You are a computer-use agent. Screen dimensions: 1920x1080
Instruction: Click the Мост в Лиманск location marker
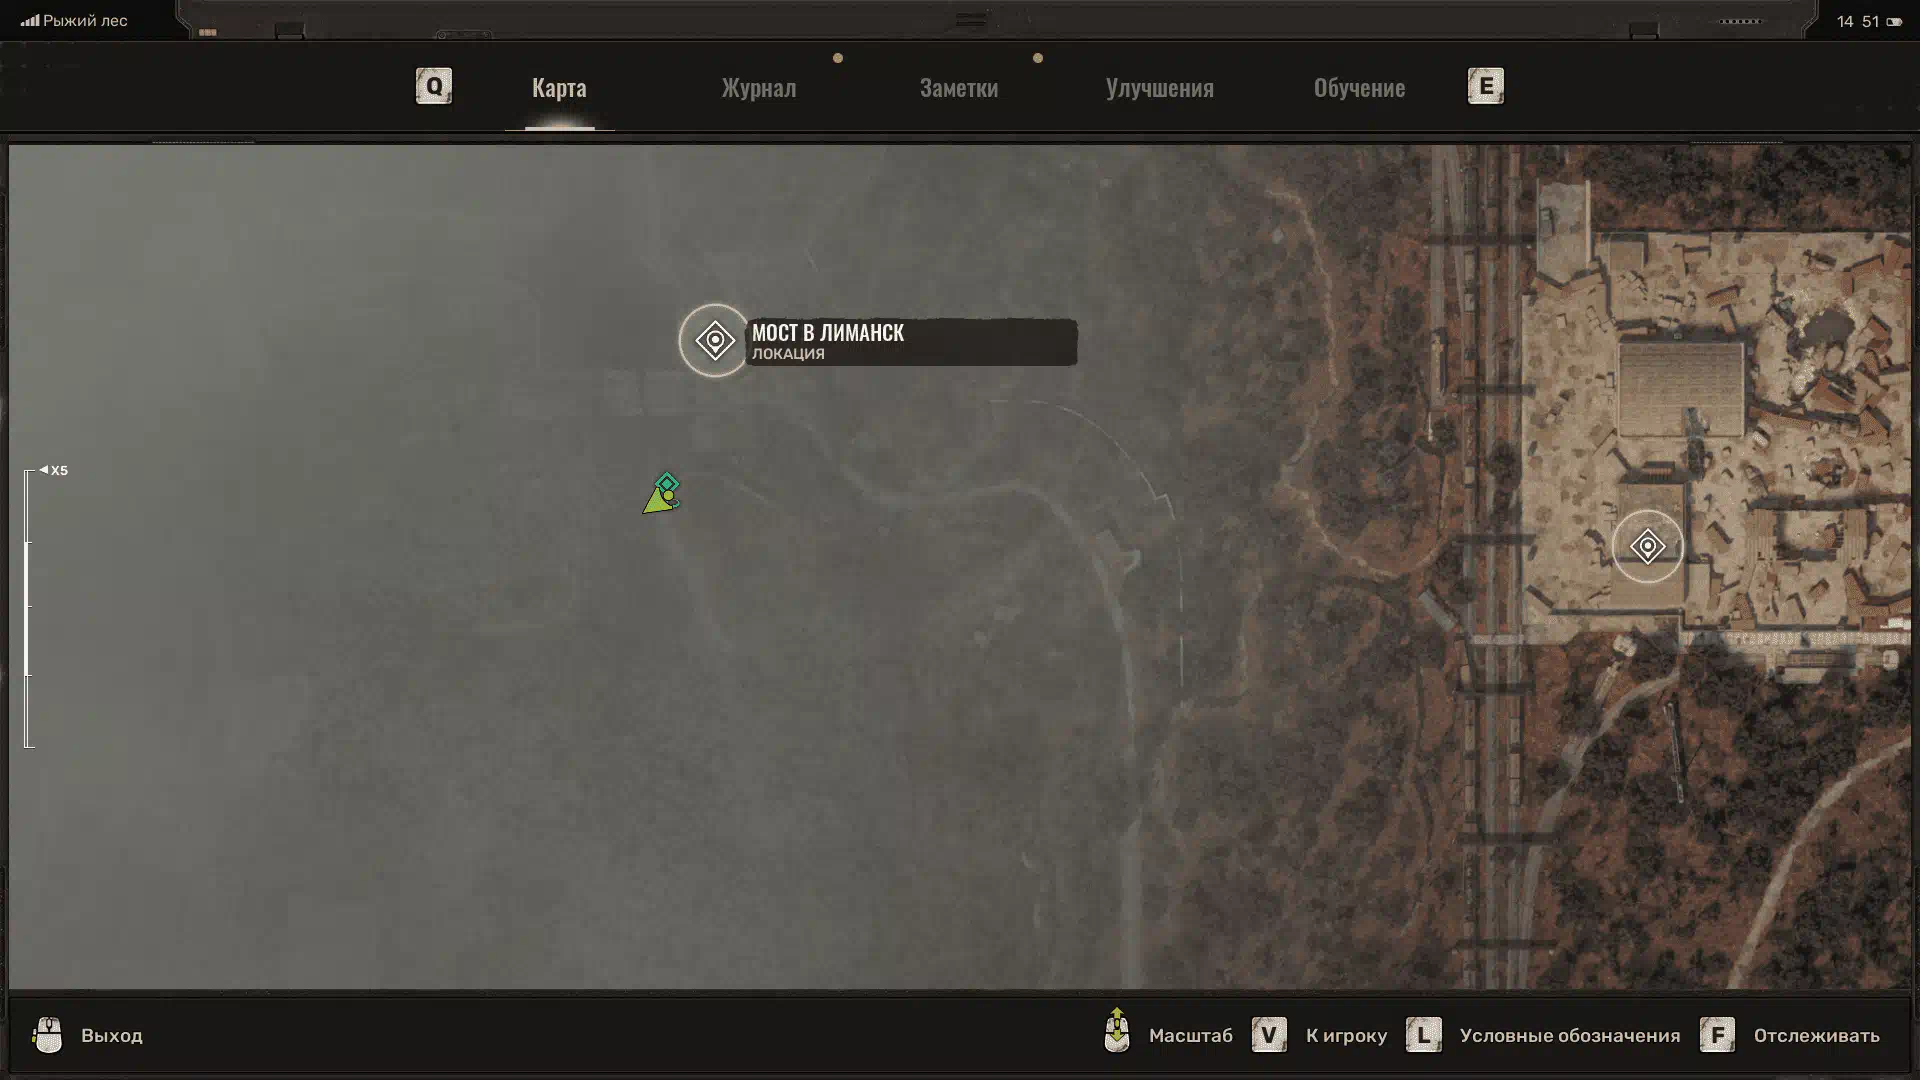click(714, 341)
